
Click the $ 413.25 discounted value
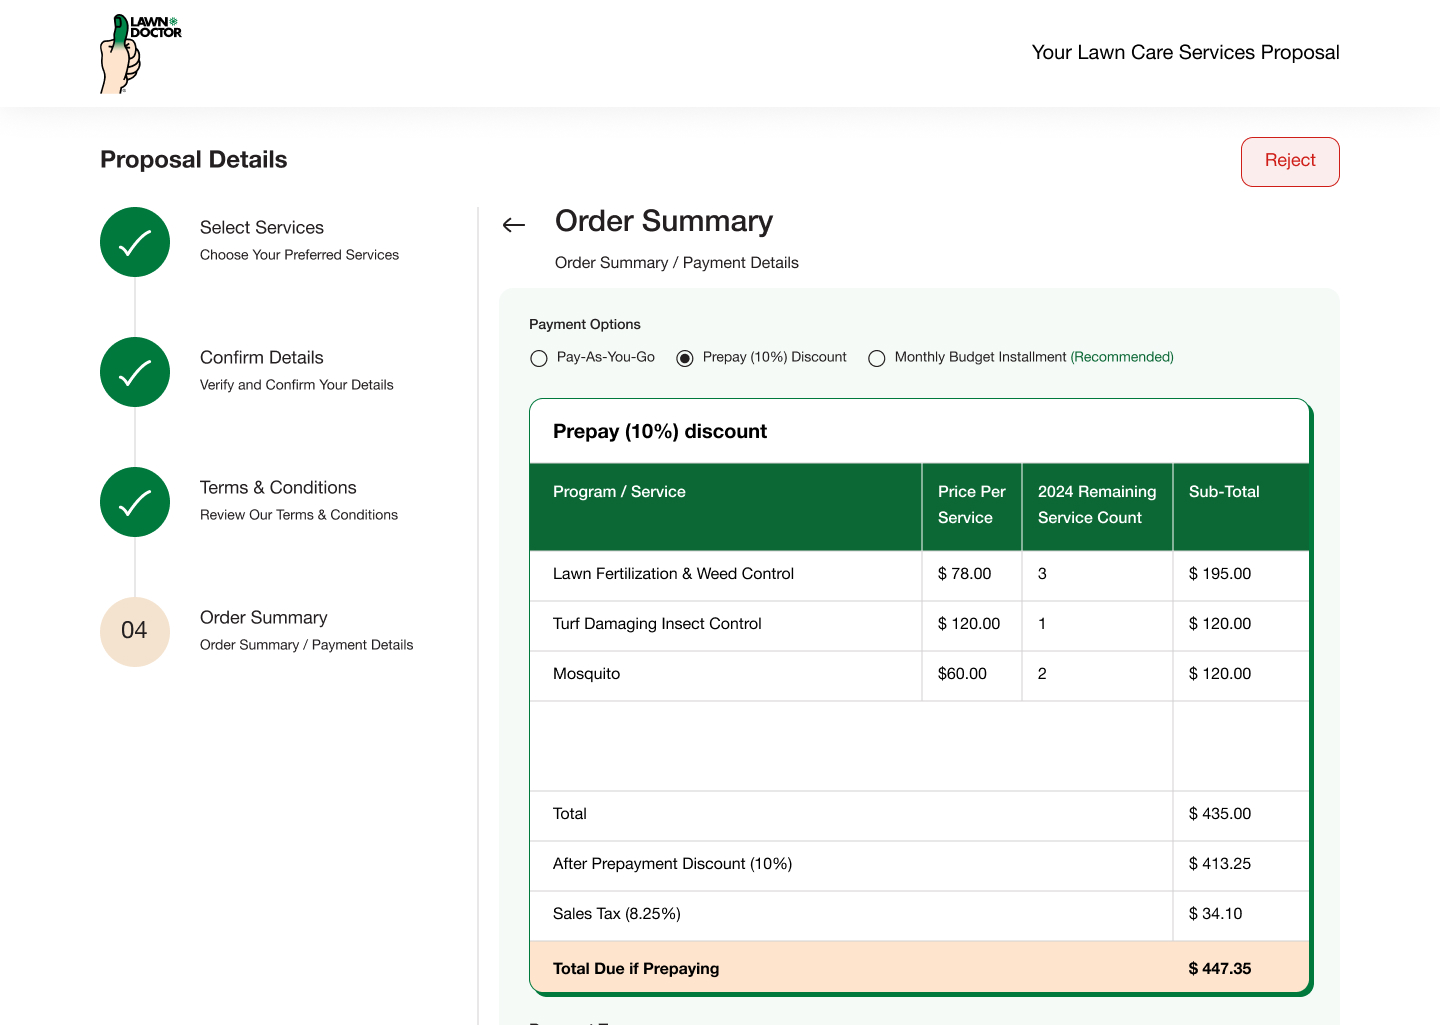(1220, 864)
